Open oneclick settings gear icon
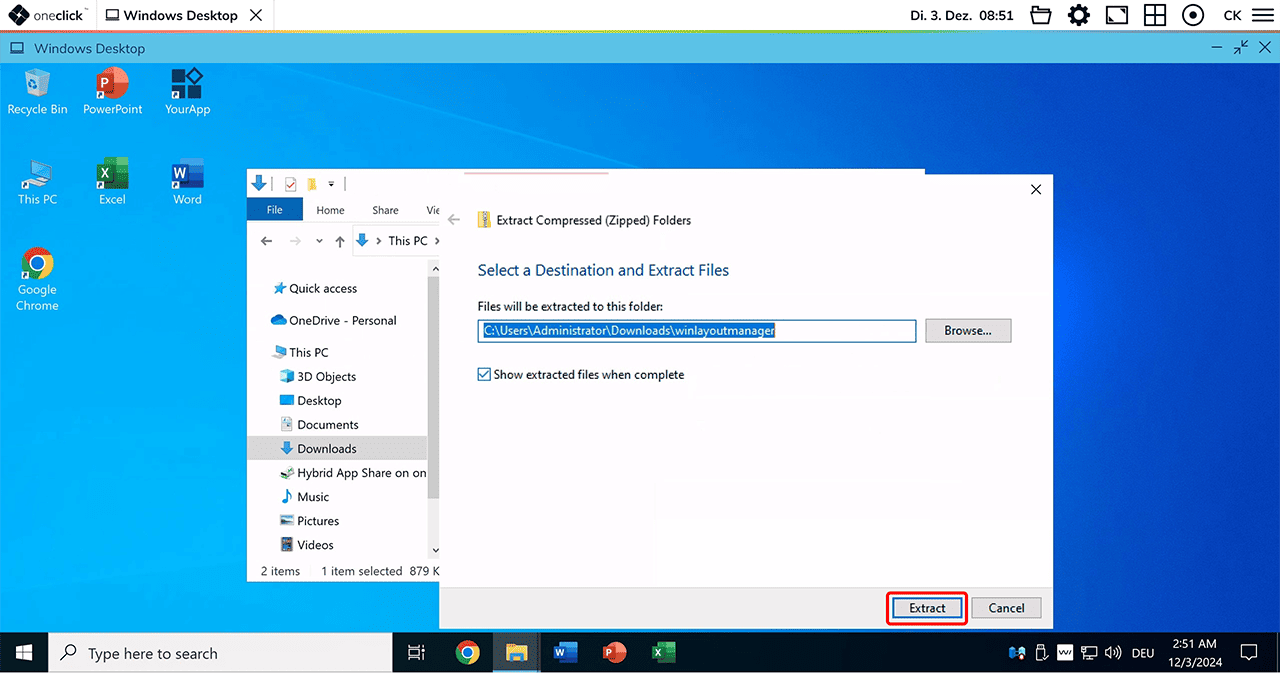This screenshot has width=1280, height=673. click(1078, 15)
